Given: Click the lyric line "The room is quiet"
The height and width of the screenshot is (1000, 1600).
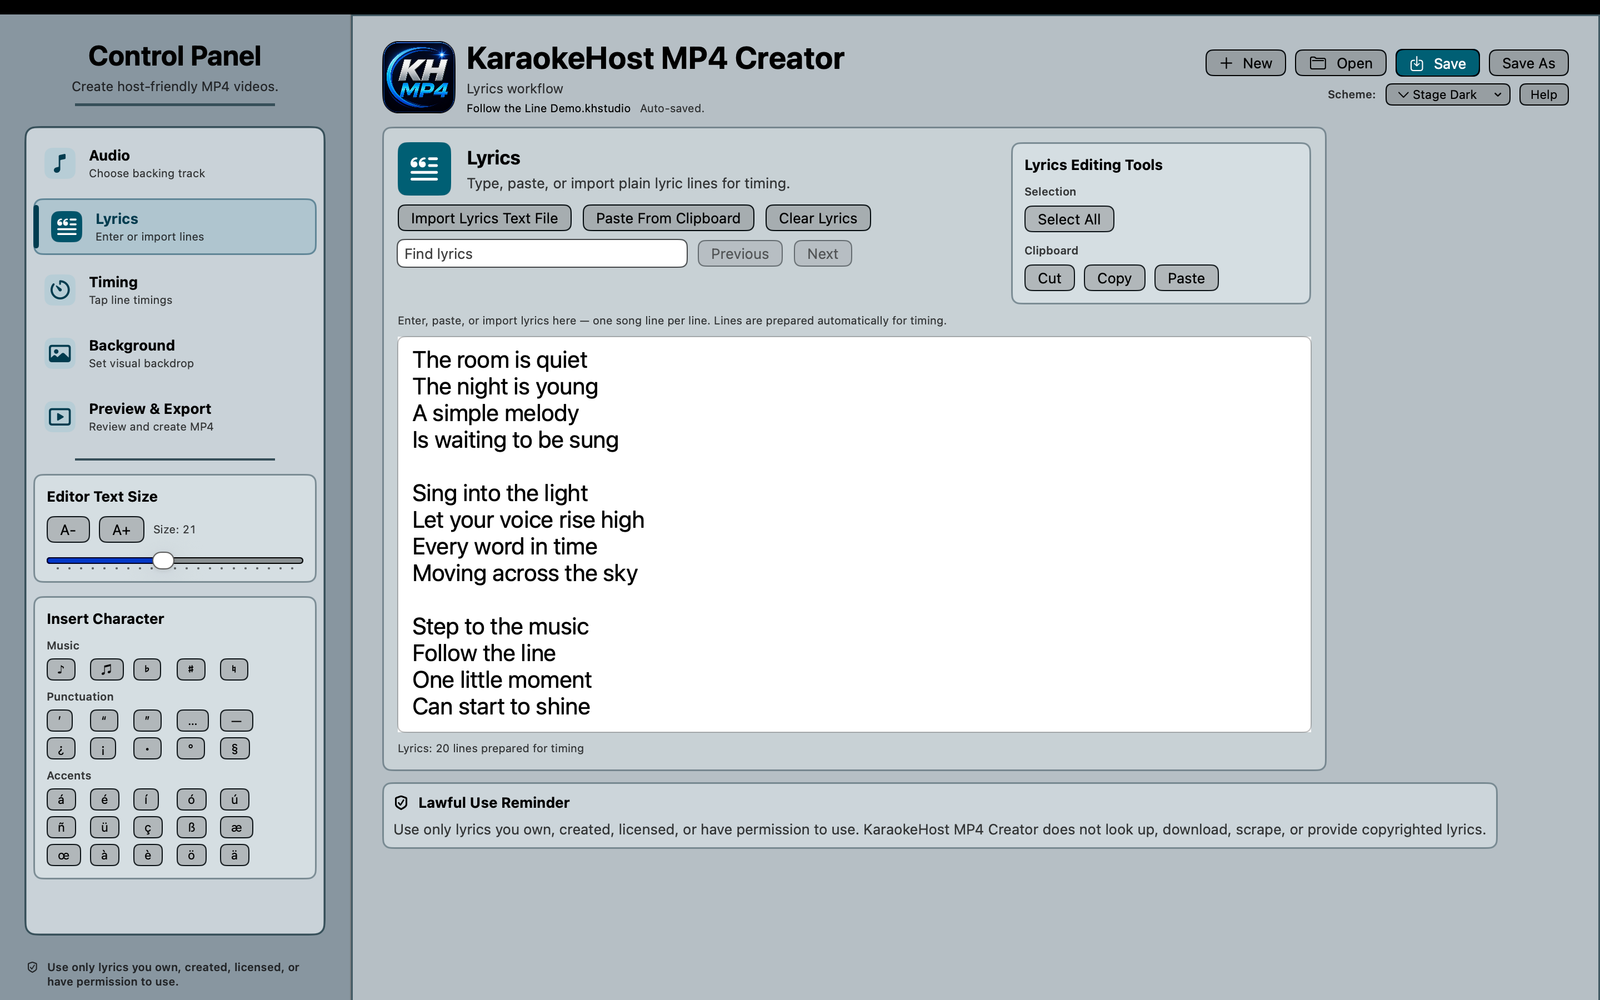Looking at the screenshot, I should pyautogui.click(x=500, y=360).
